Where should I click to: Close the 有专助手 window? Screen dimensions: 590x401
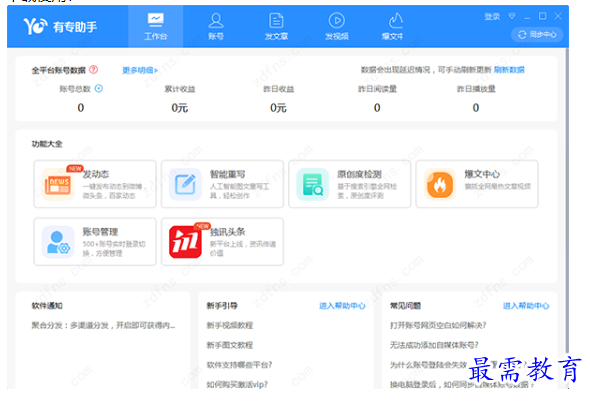[558, 16]
